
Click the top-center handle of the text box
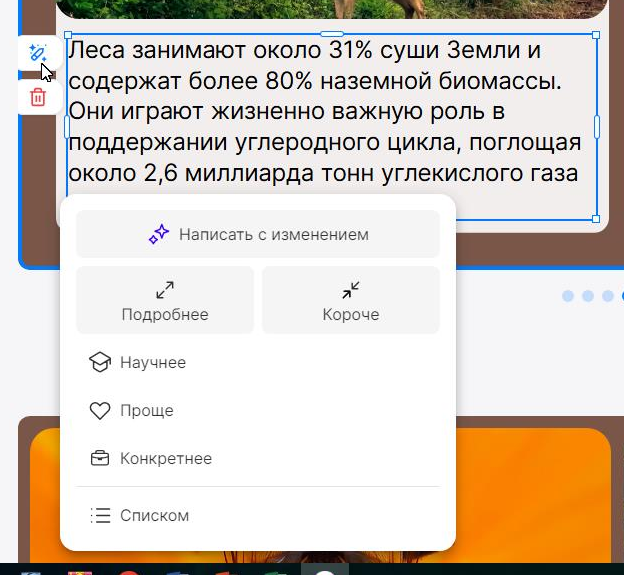tap(332, 34)
